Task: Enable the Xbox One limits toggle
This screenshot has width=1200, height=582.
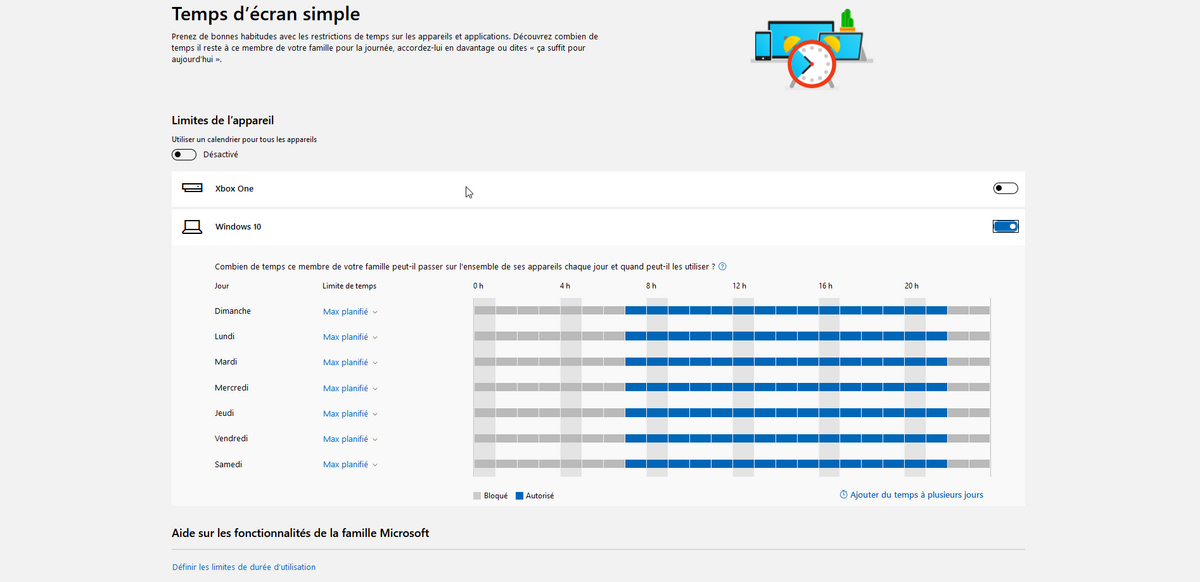Action: (1005, 188)
